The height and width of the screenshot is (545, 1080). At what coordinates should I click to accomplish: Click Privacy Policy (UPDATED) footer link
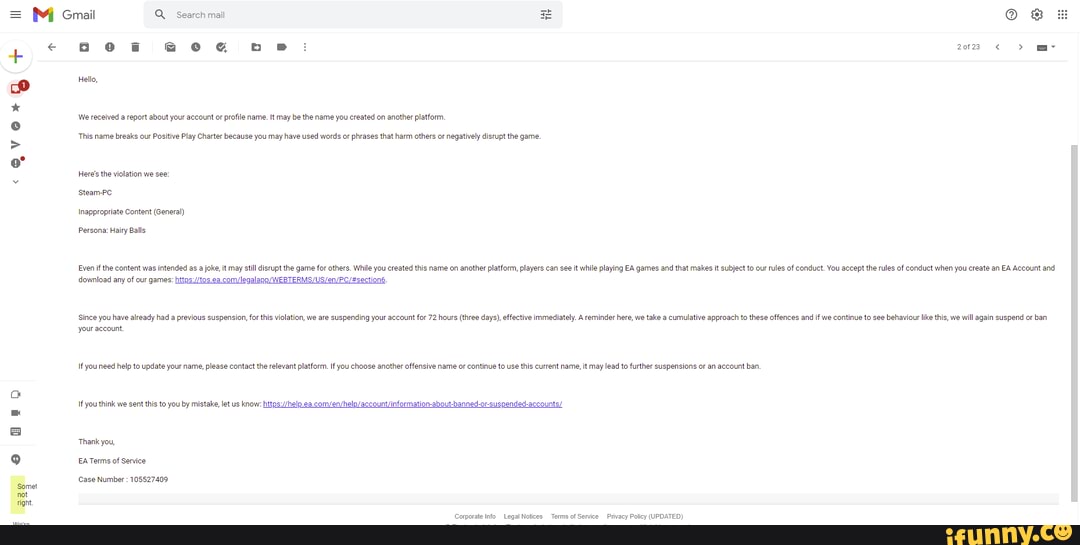pos(645,516)
